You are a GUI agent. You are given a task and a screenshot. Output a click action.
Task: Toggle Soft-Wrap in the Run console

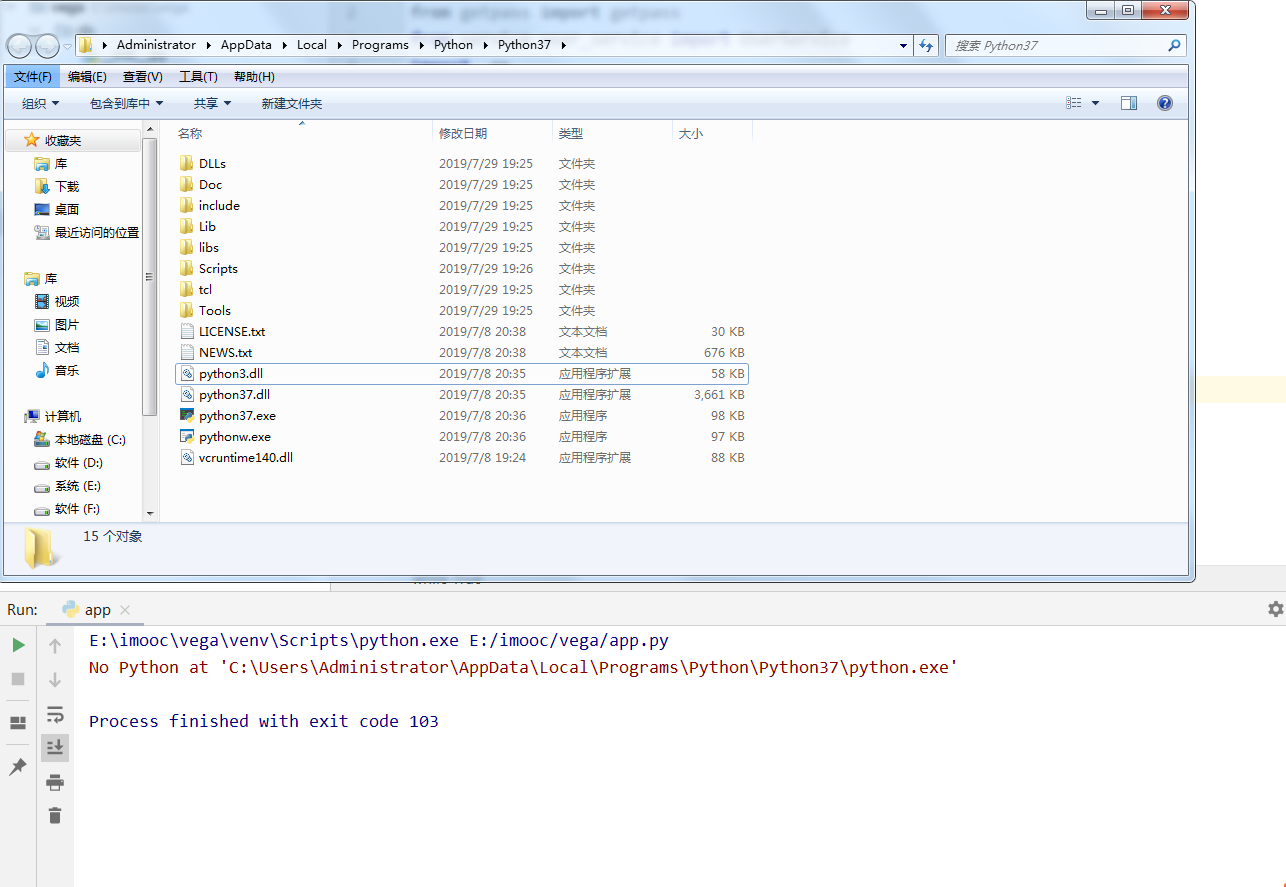[55, 714]
